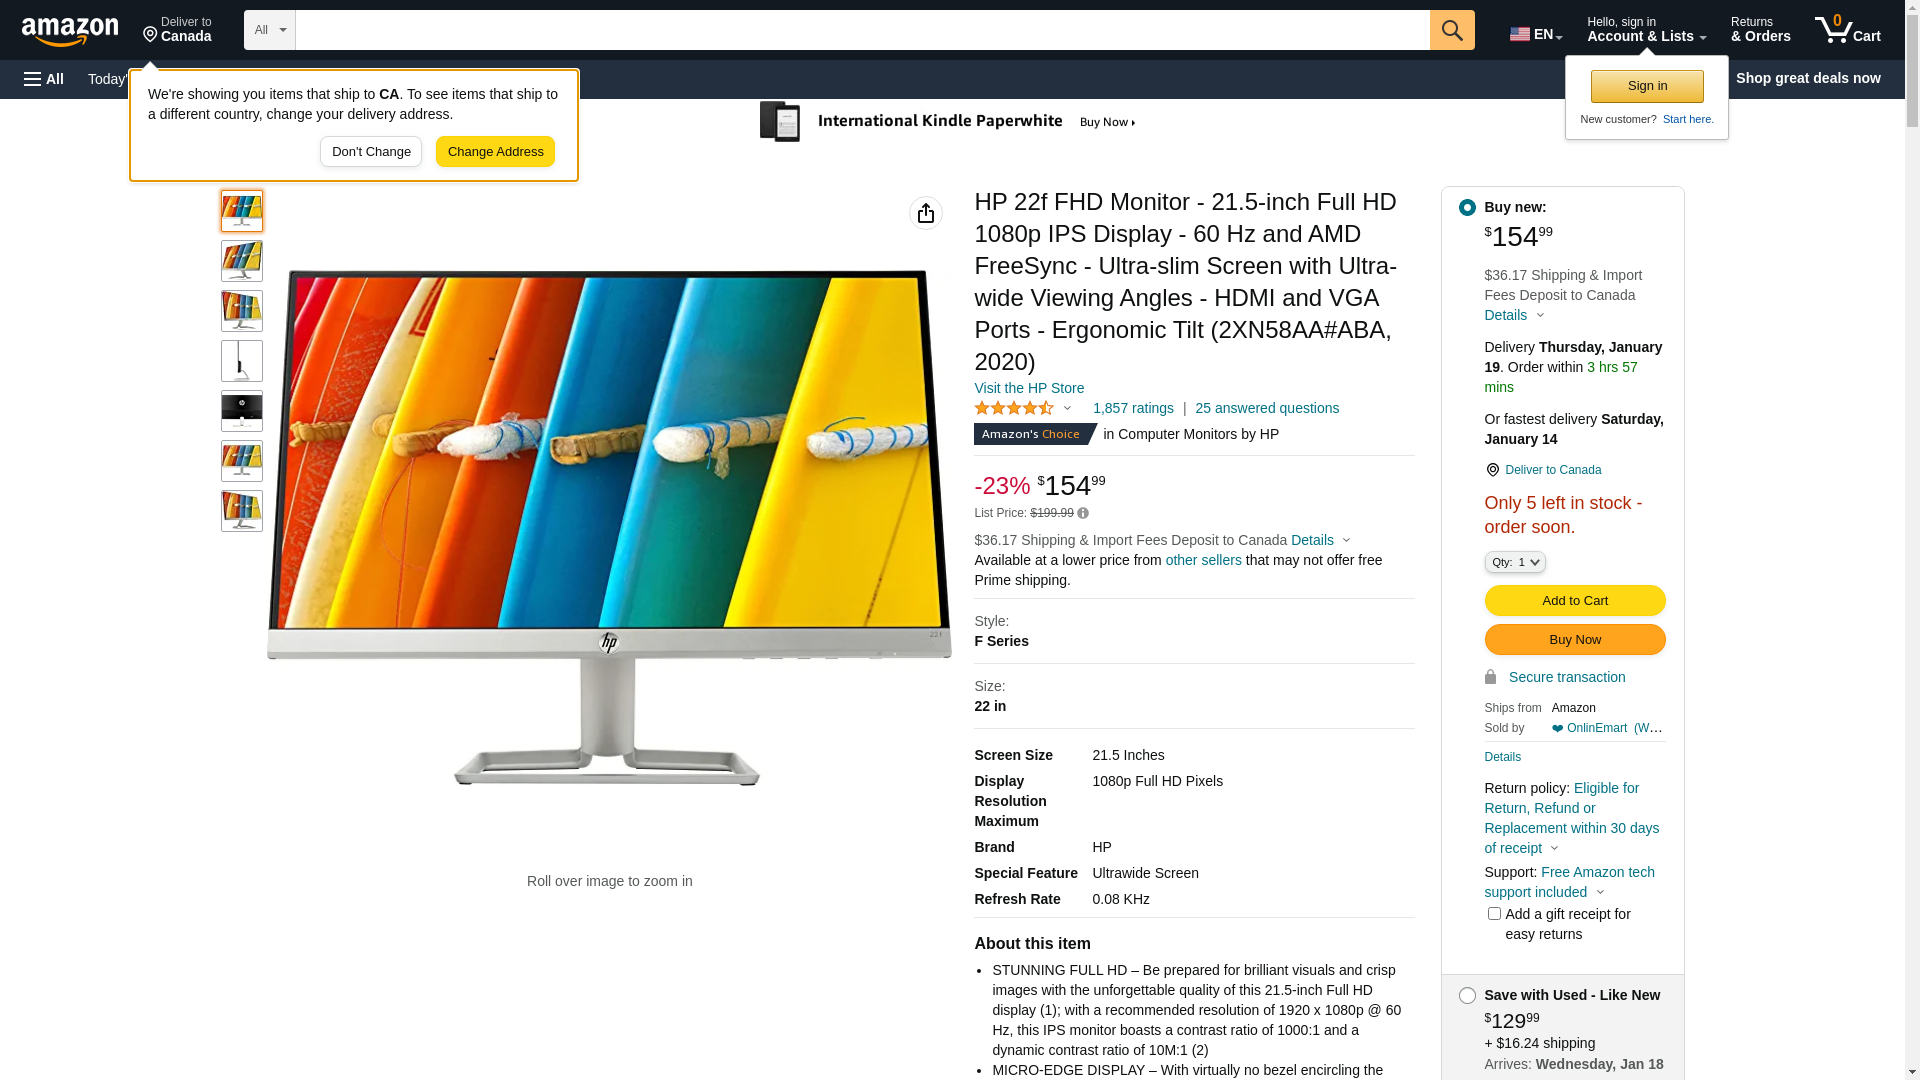Image resolution: width=1920 pixels, height=1080 pixels.
Task: Click the share icon on product image
Action: coord(926,213)
